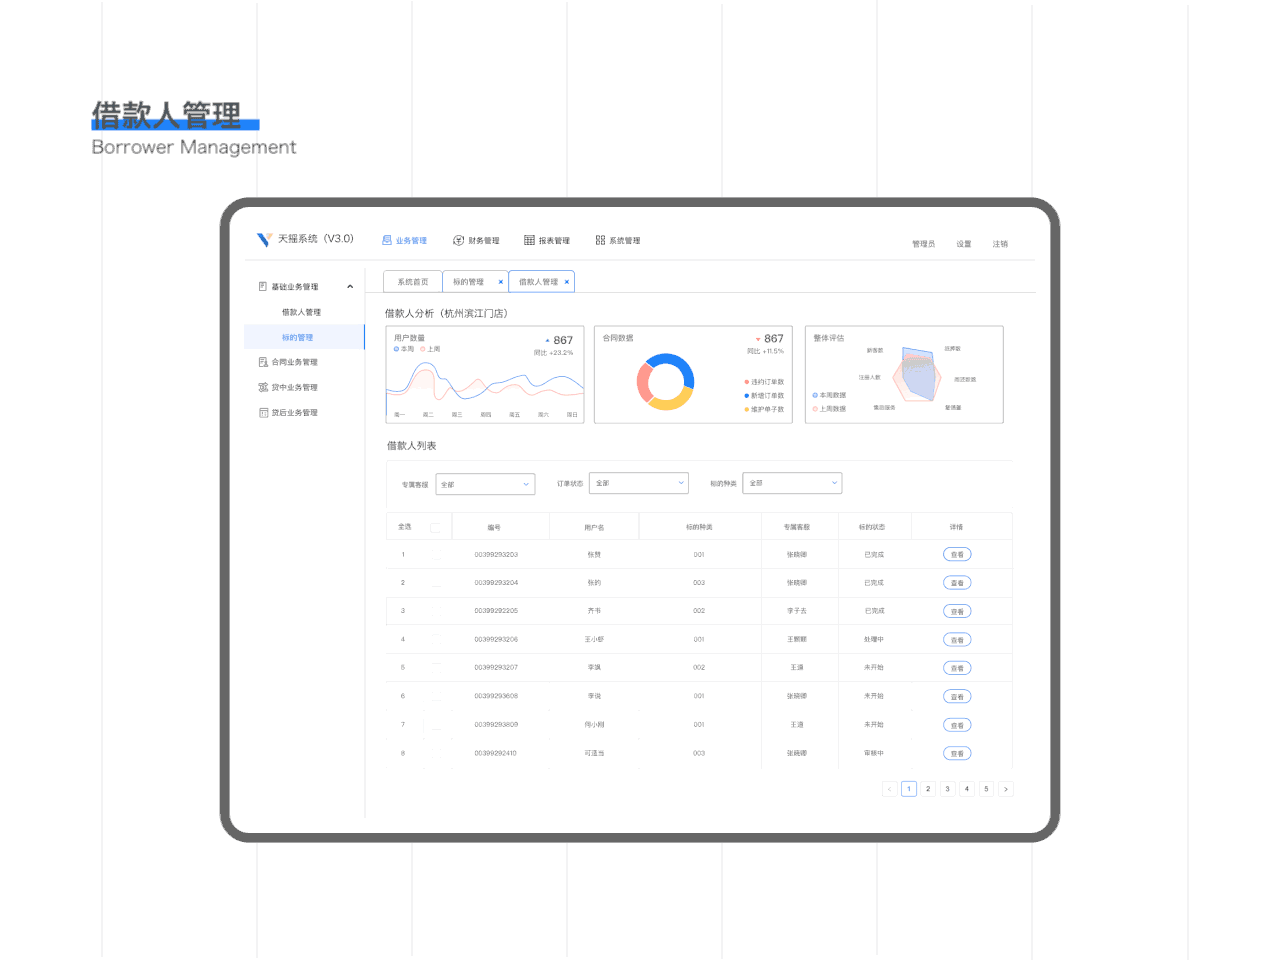Click the 天擢系统 logo icon
The image size is (1280, 960).
(x=264, y=239)
